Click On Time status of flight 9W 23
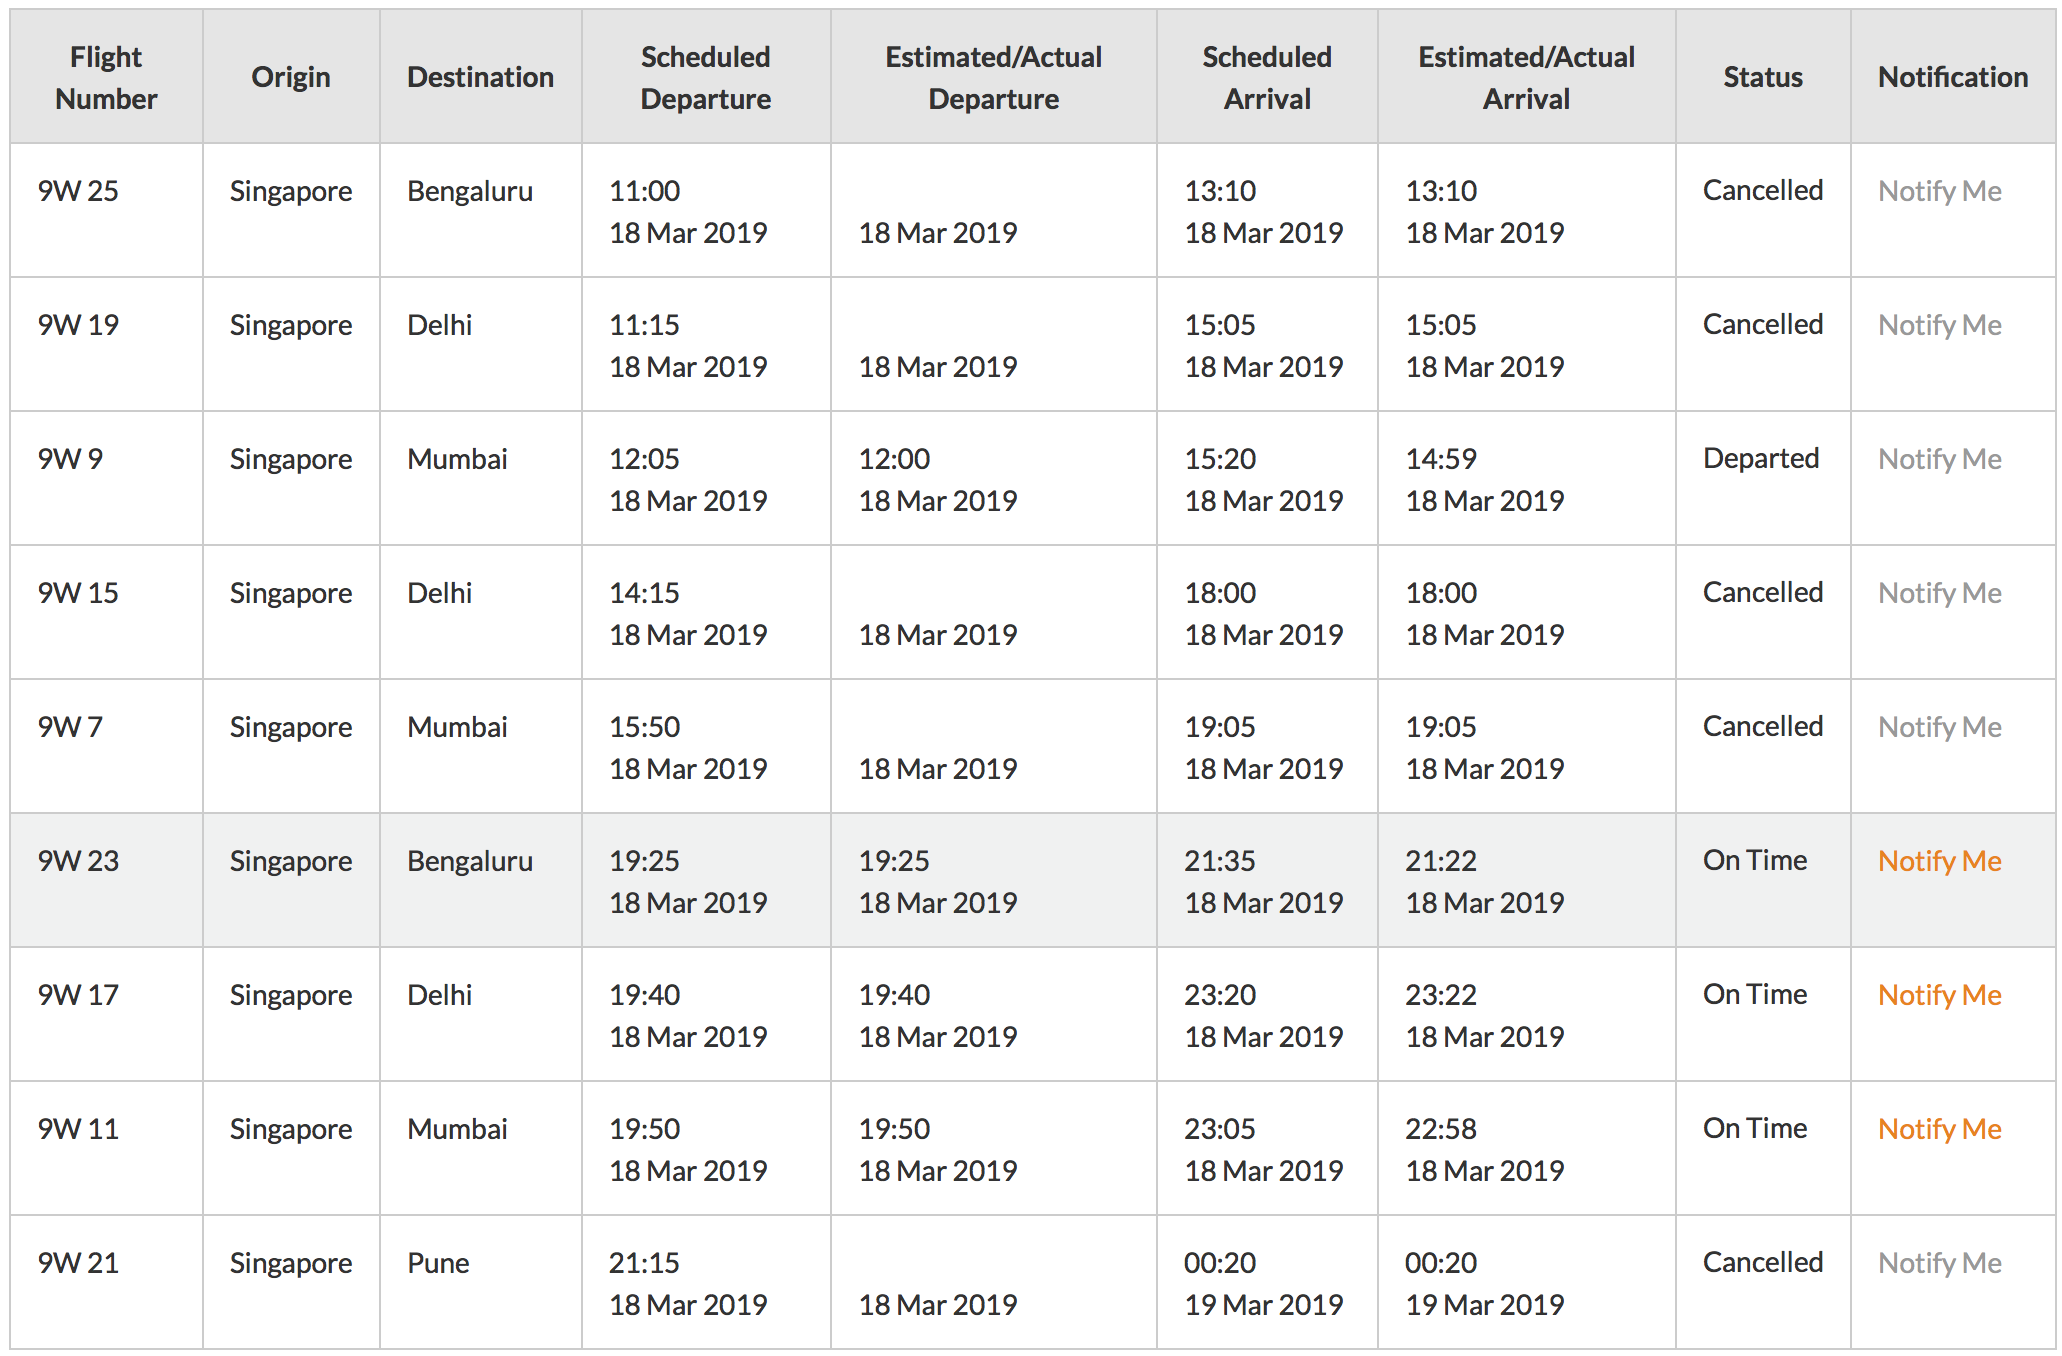2062x1356 pixels. (x=1755, y=860)
